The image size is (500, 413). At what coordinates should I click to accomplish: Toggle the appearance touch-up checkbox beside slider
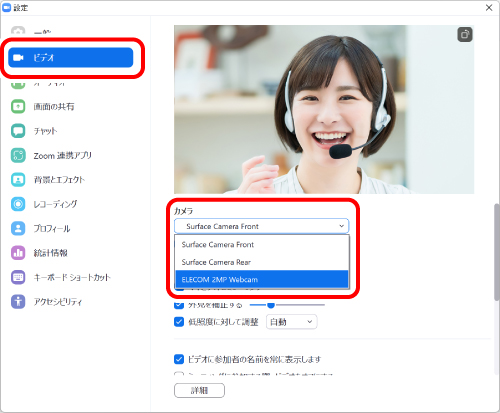(x=179, y=305)
